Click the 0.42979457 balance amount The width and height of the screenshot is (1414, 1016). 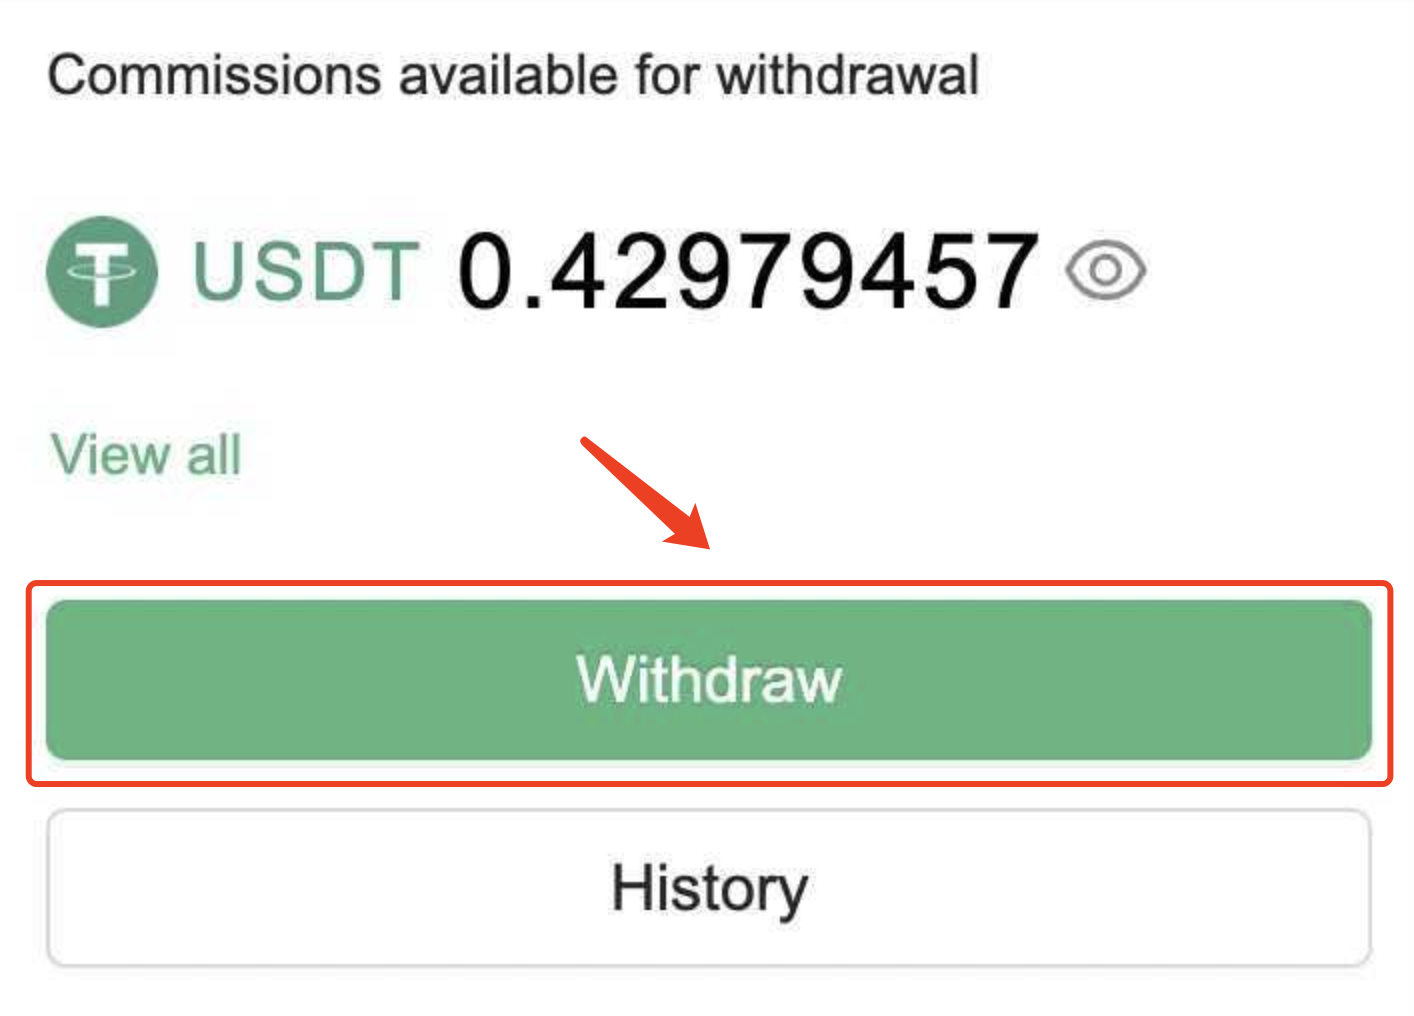tap(747, 272)
